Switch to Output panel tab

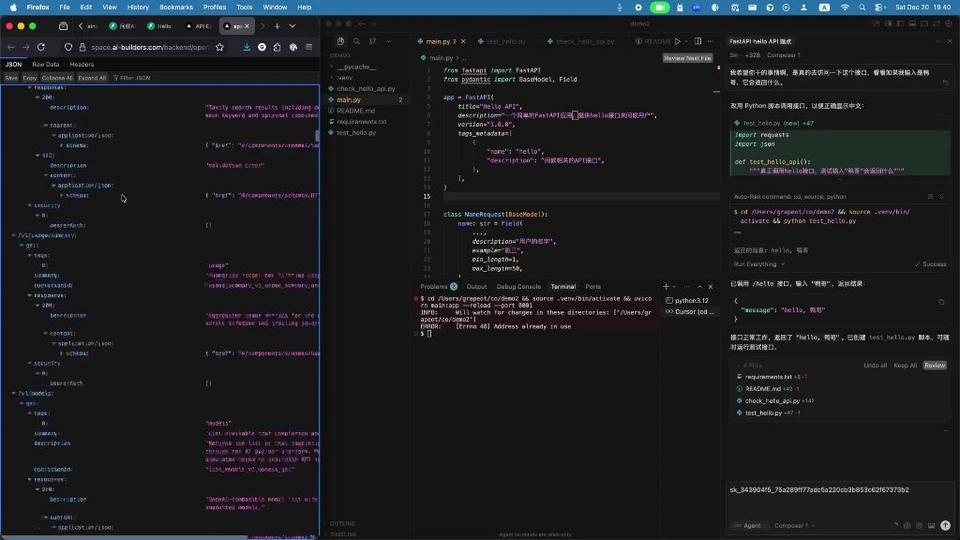pos(476,287)
